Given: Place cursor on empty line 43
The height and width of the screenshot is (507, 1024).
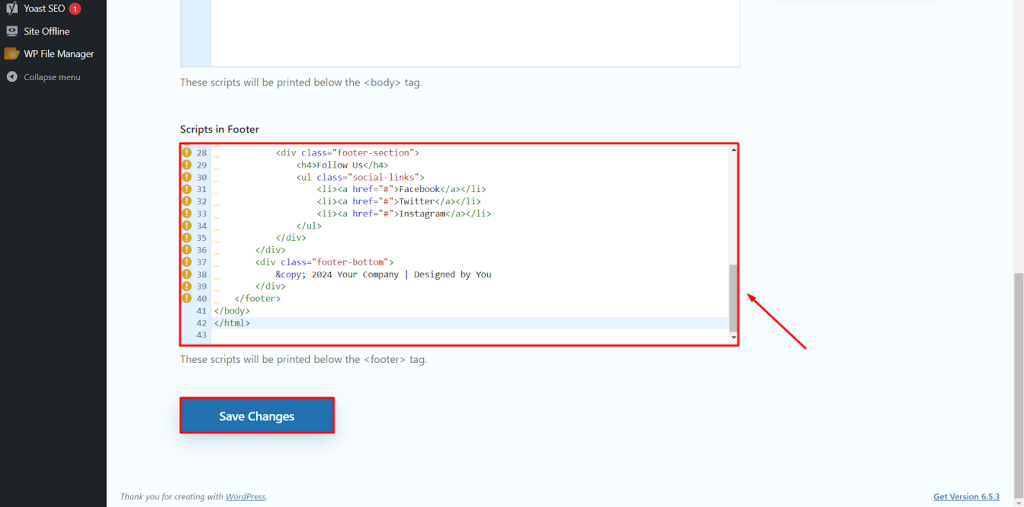Looking at the screenshot, I should (x=469, y=335).
